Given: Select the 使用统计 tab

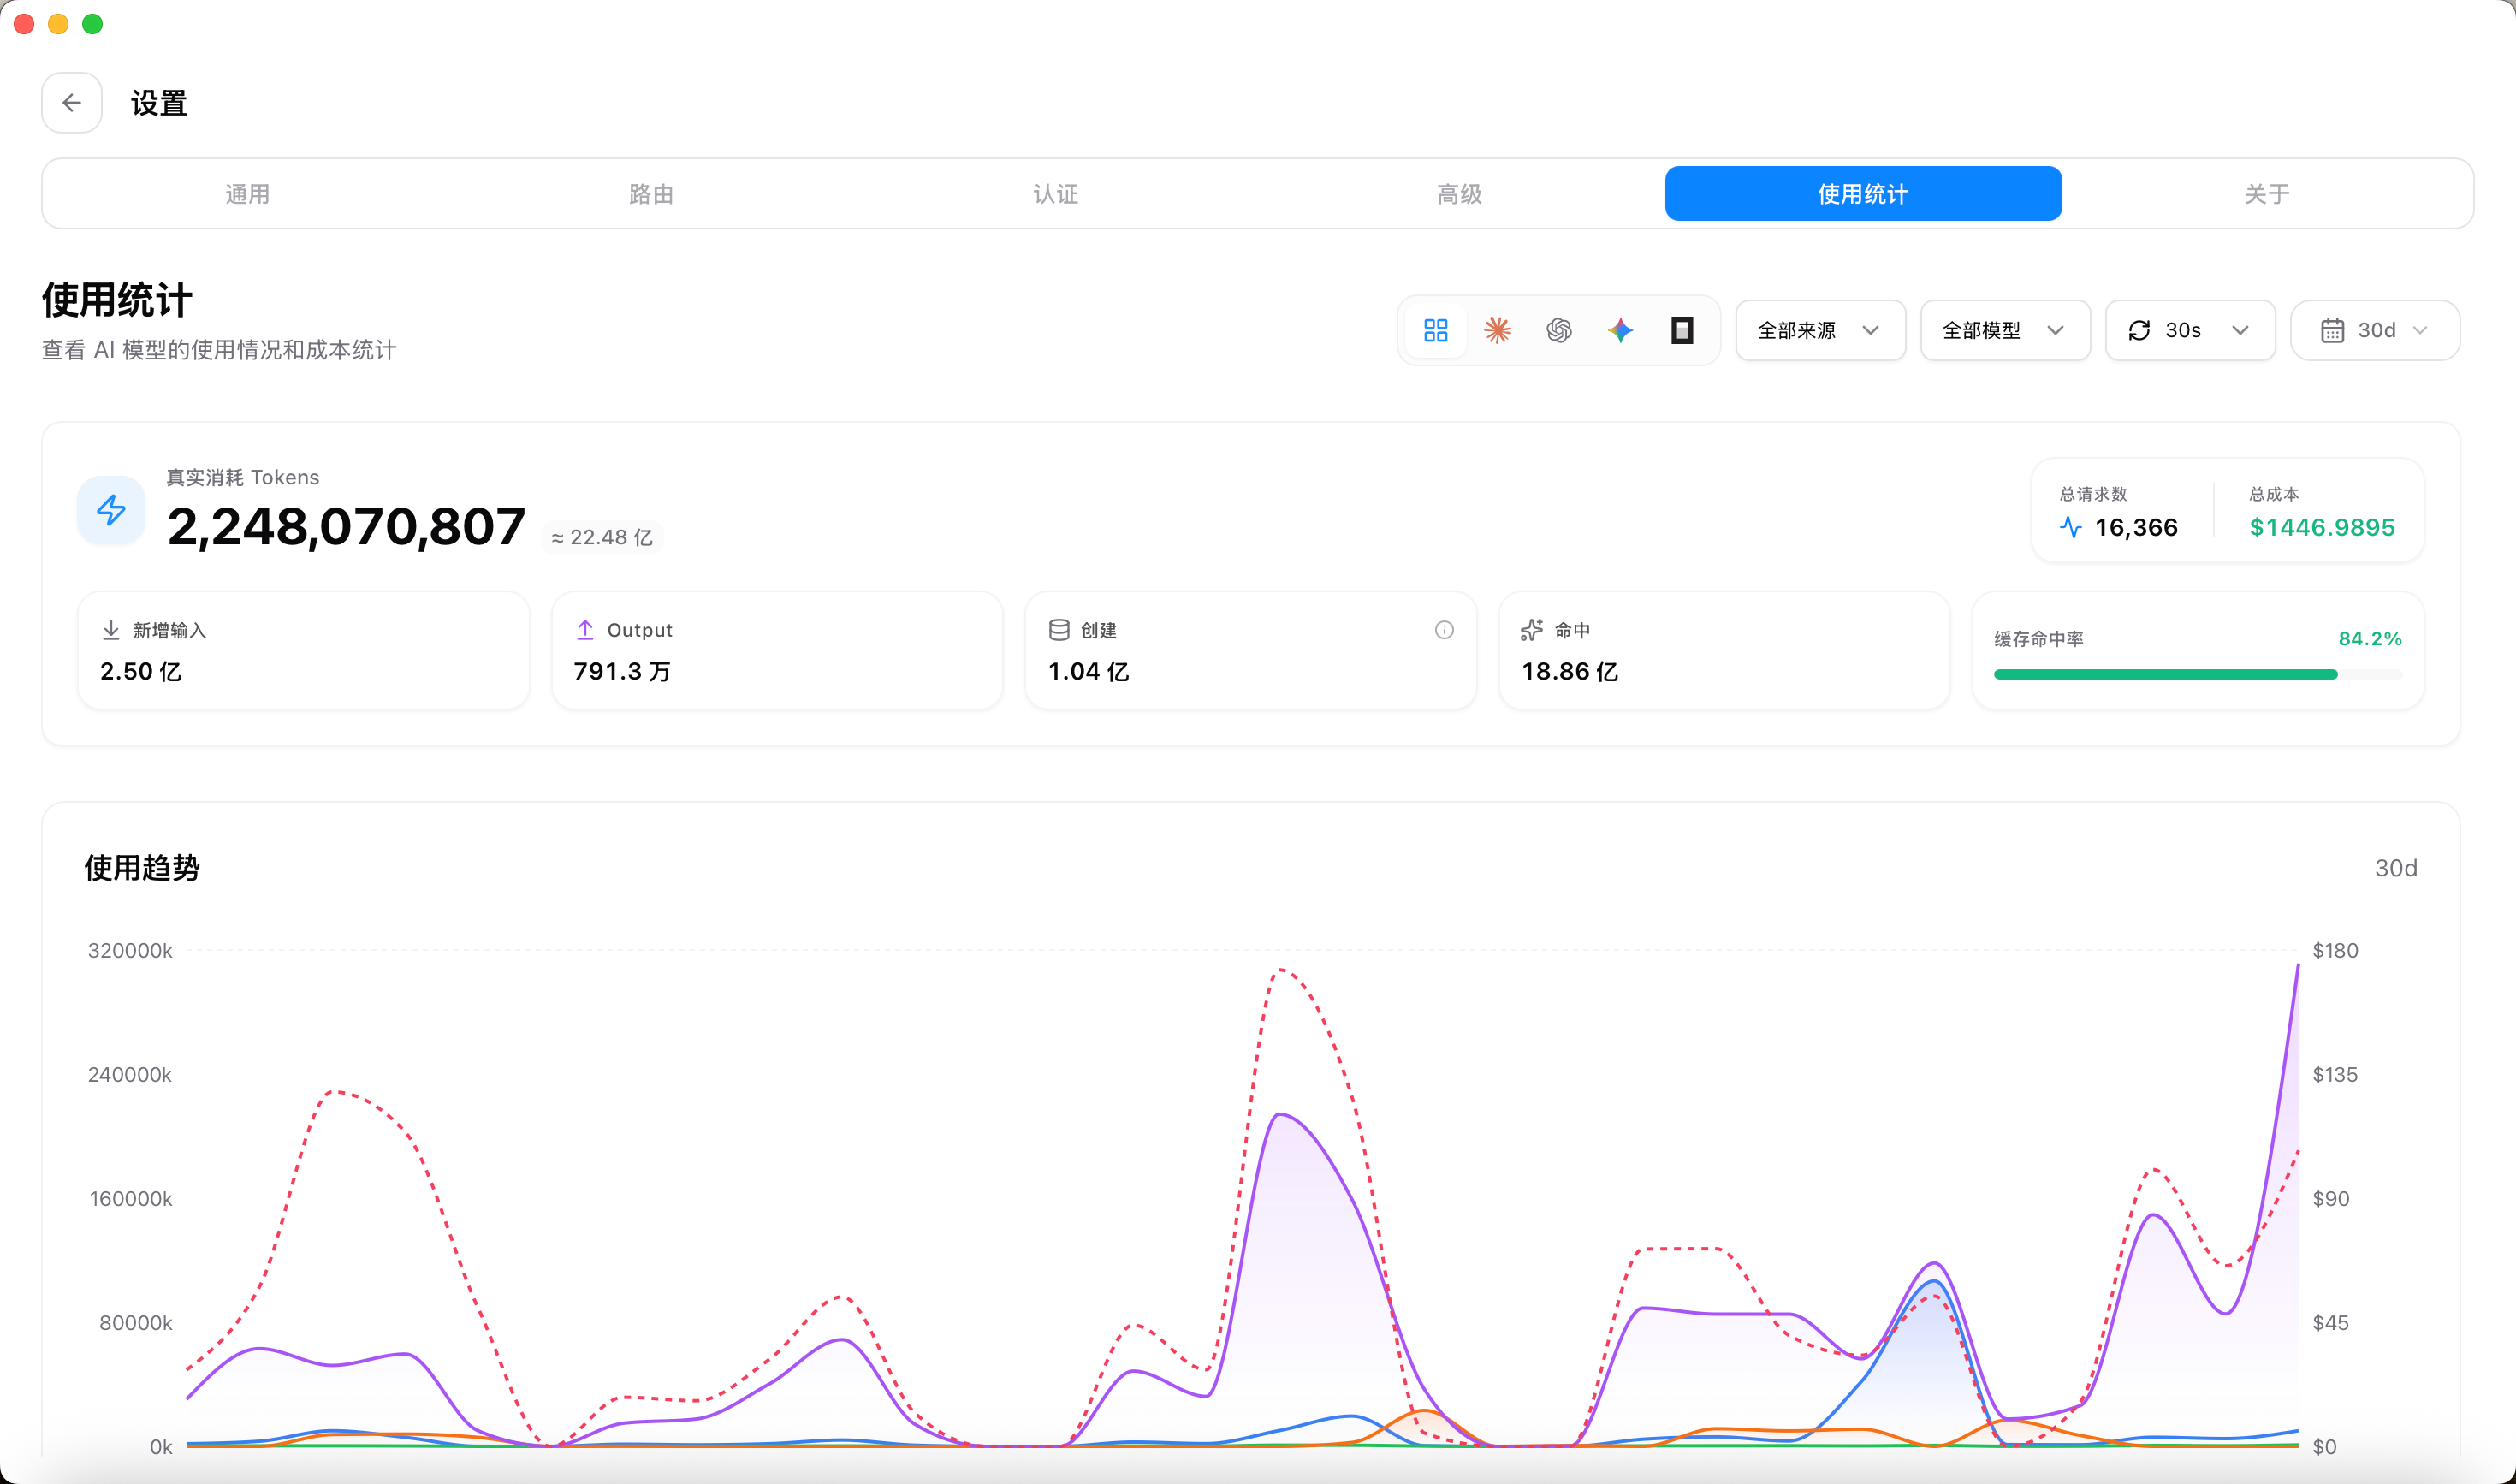Looking at the screenshot, I should pos(1863,193).
